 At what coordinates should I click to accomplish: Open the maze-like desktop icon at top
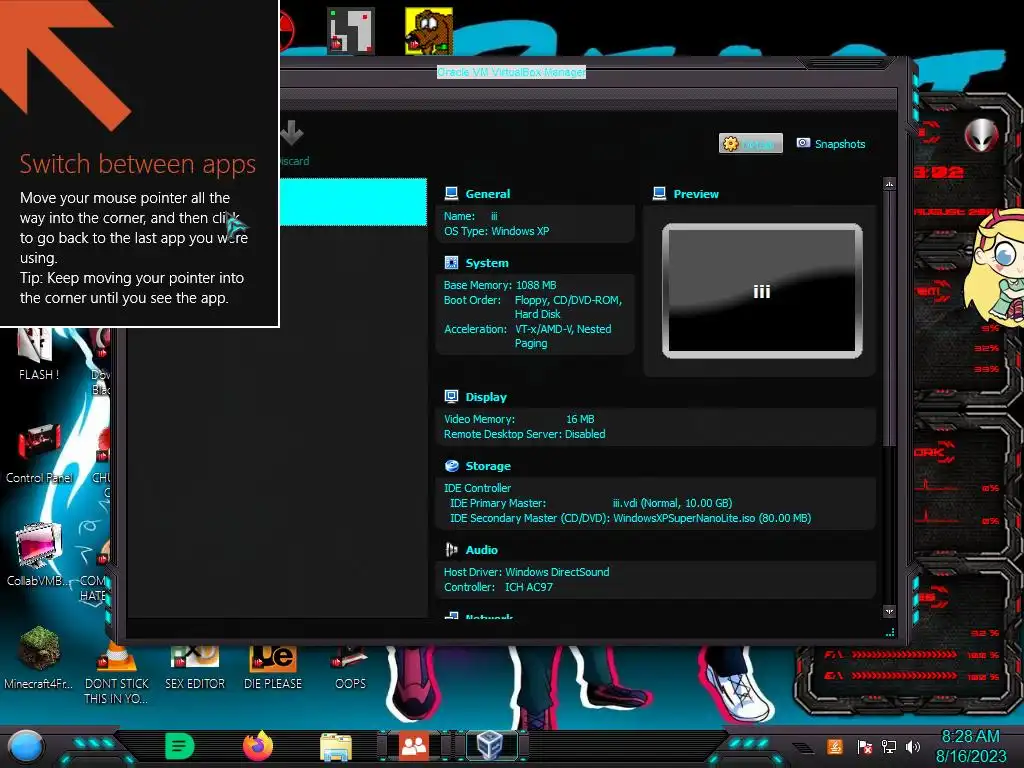[x=351, y=30]
